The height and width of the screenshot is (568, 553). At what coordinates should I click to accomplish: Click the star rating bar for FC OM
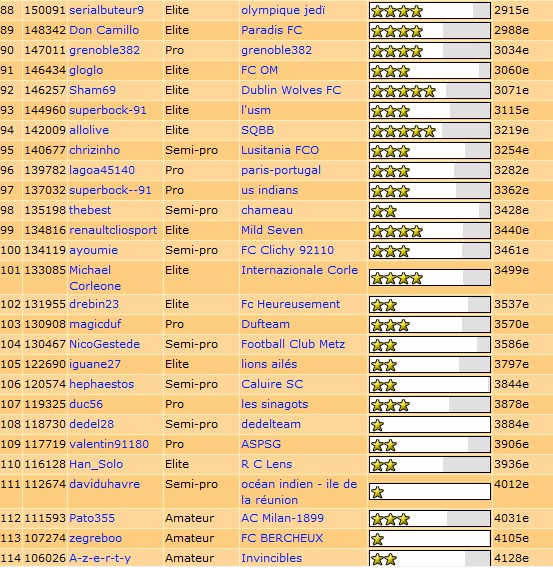(x=430, y=71)
